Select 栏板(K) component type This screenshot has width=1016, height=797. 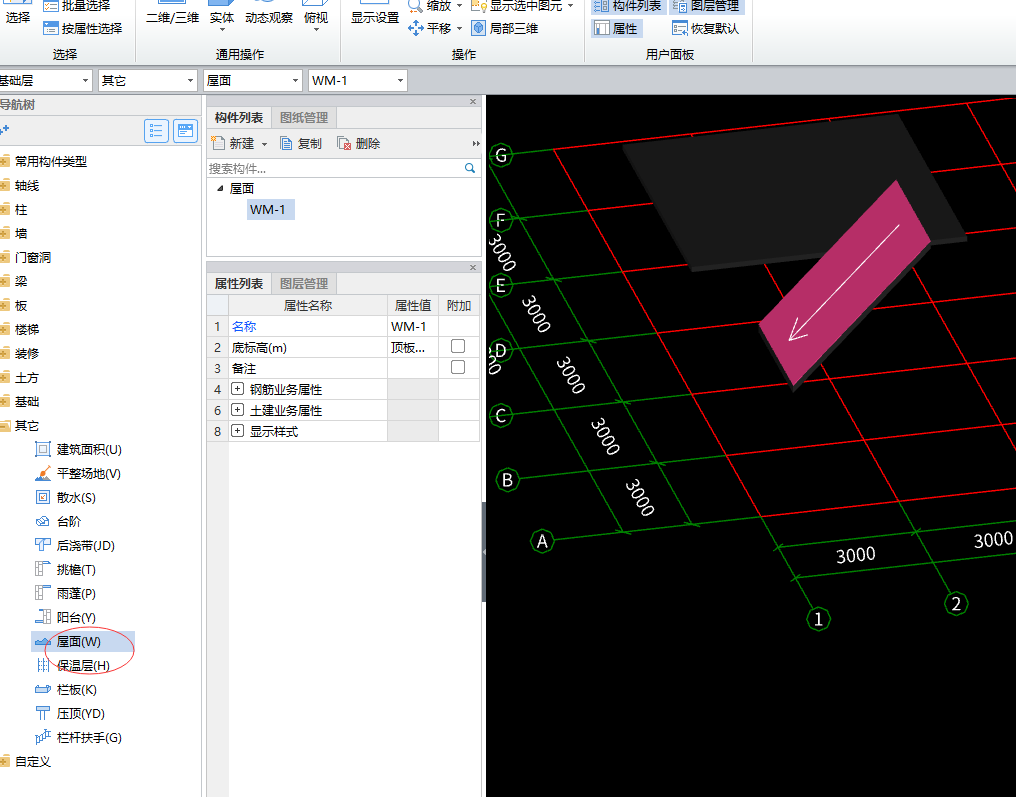point(66,689)
